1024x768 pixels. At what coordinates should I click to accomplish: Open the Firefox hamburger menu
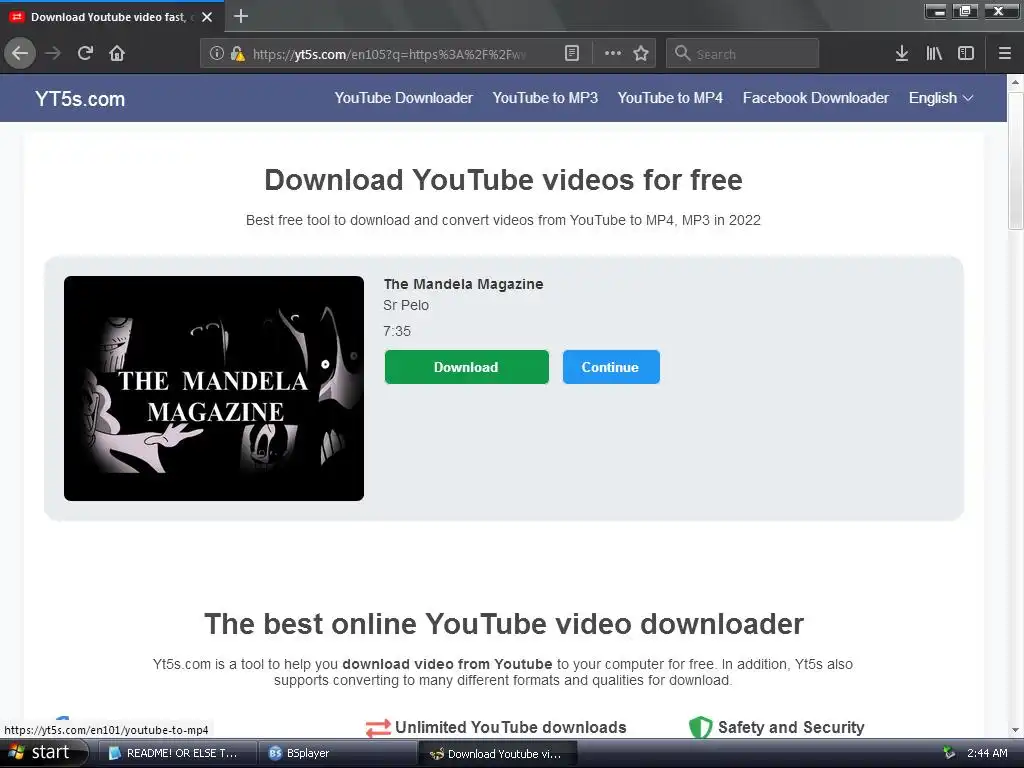[x=1004, y=54]
